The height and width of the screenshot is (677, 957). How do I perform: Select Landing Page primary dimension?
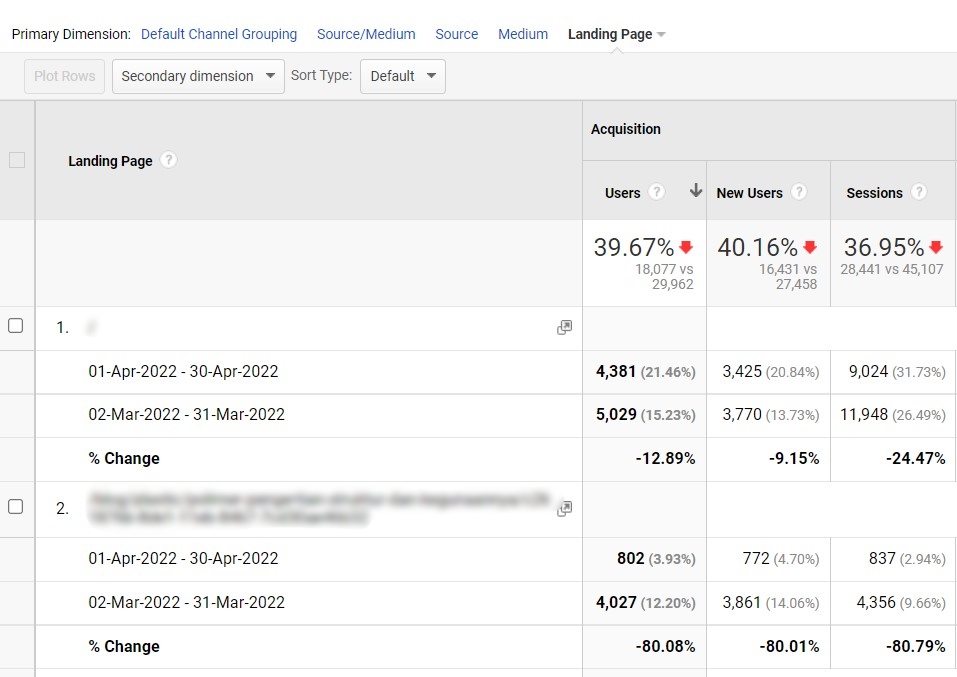[610, 34]
